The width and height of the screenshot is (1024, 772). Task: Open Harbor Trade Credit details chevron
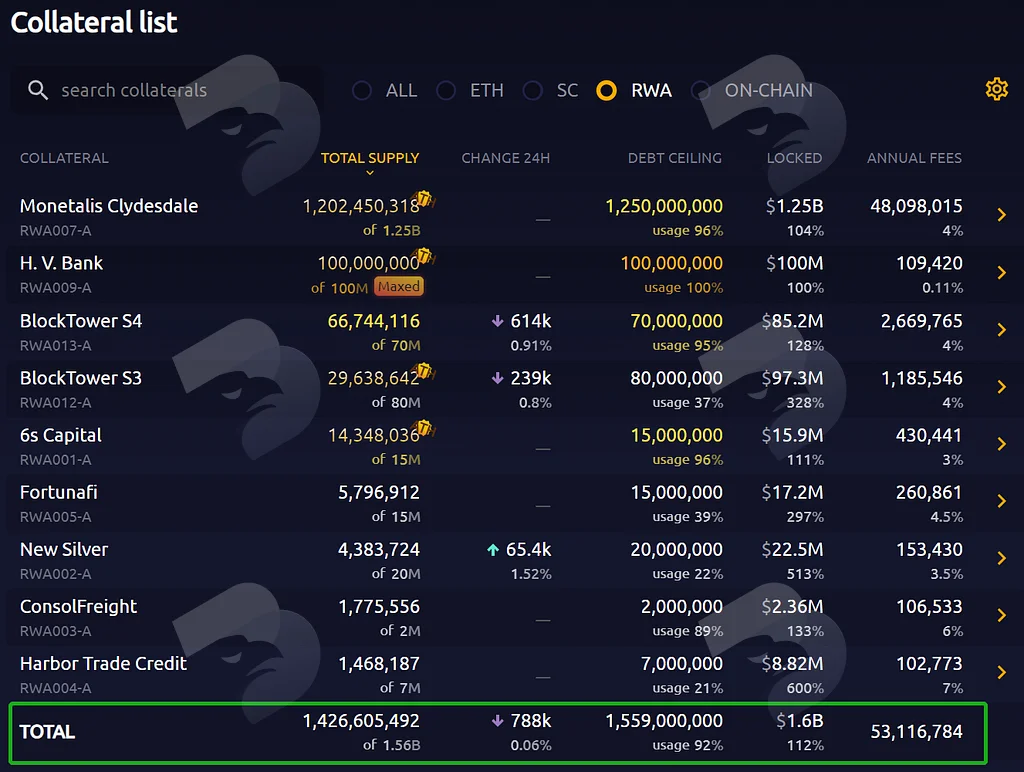[x=1002, y=672]
